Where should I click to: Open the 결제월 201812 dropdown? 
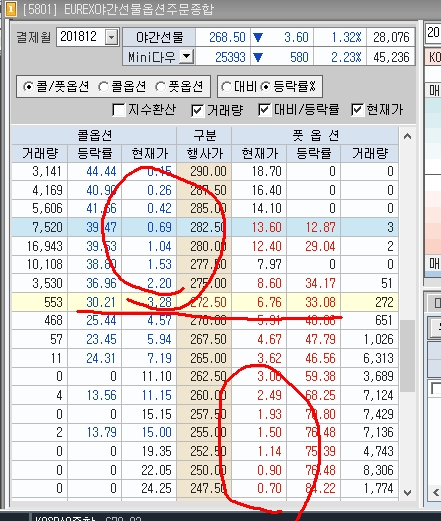coord(111,37)
